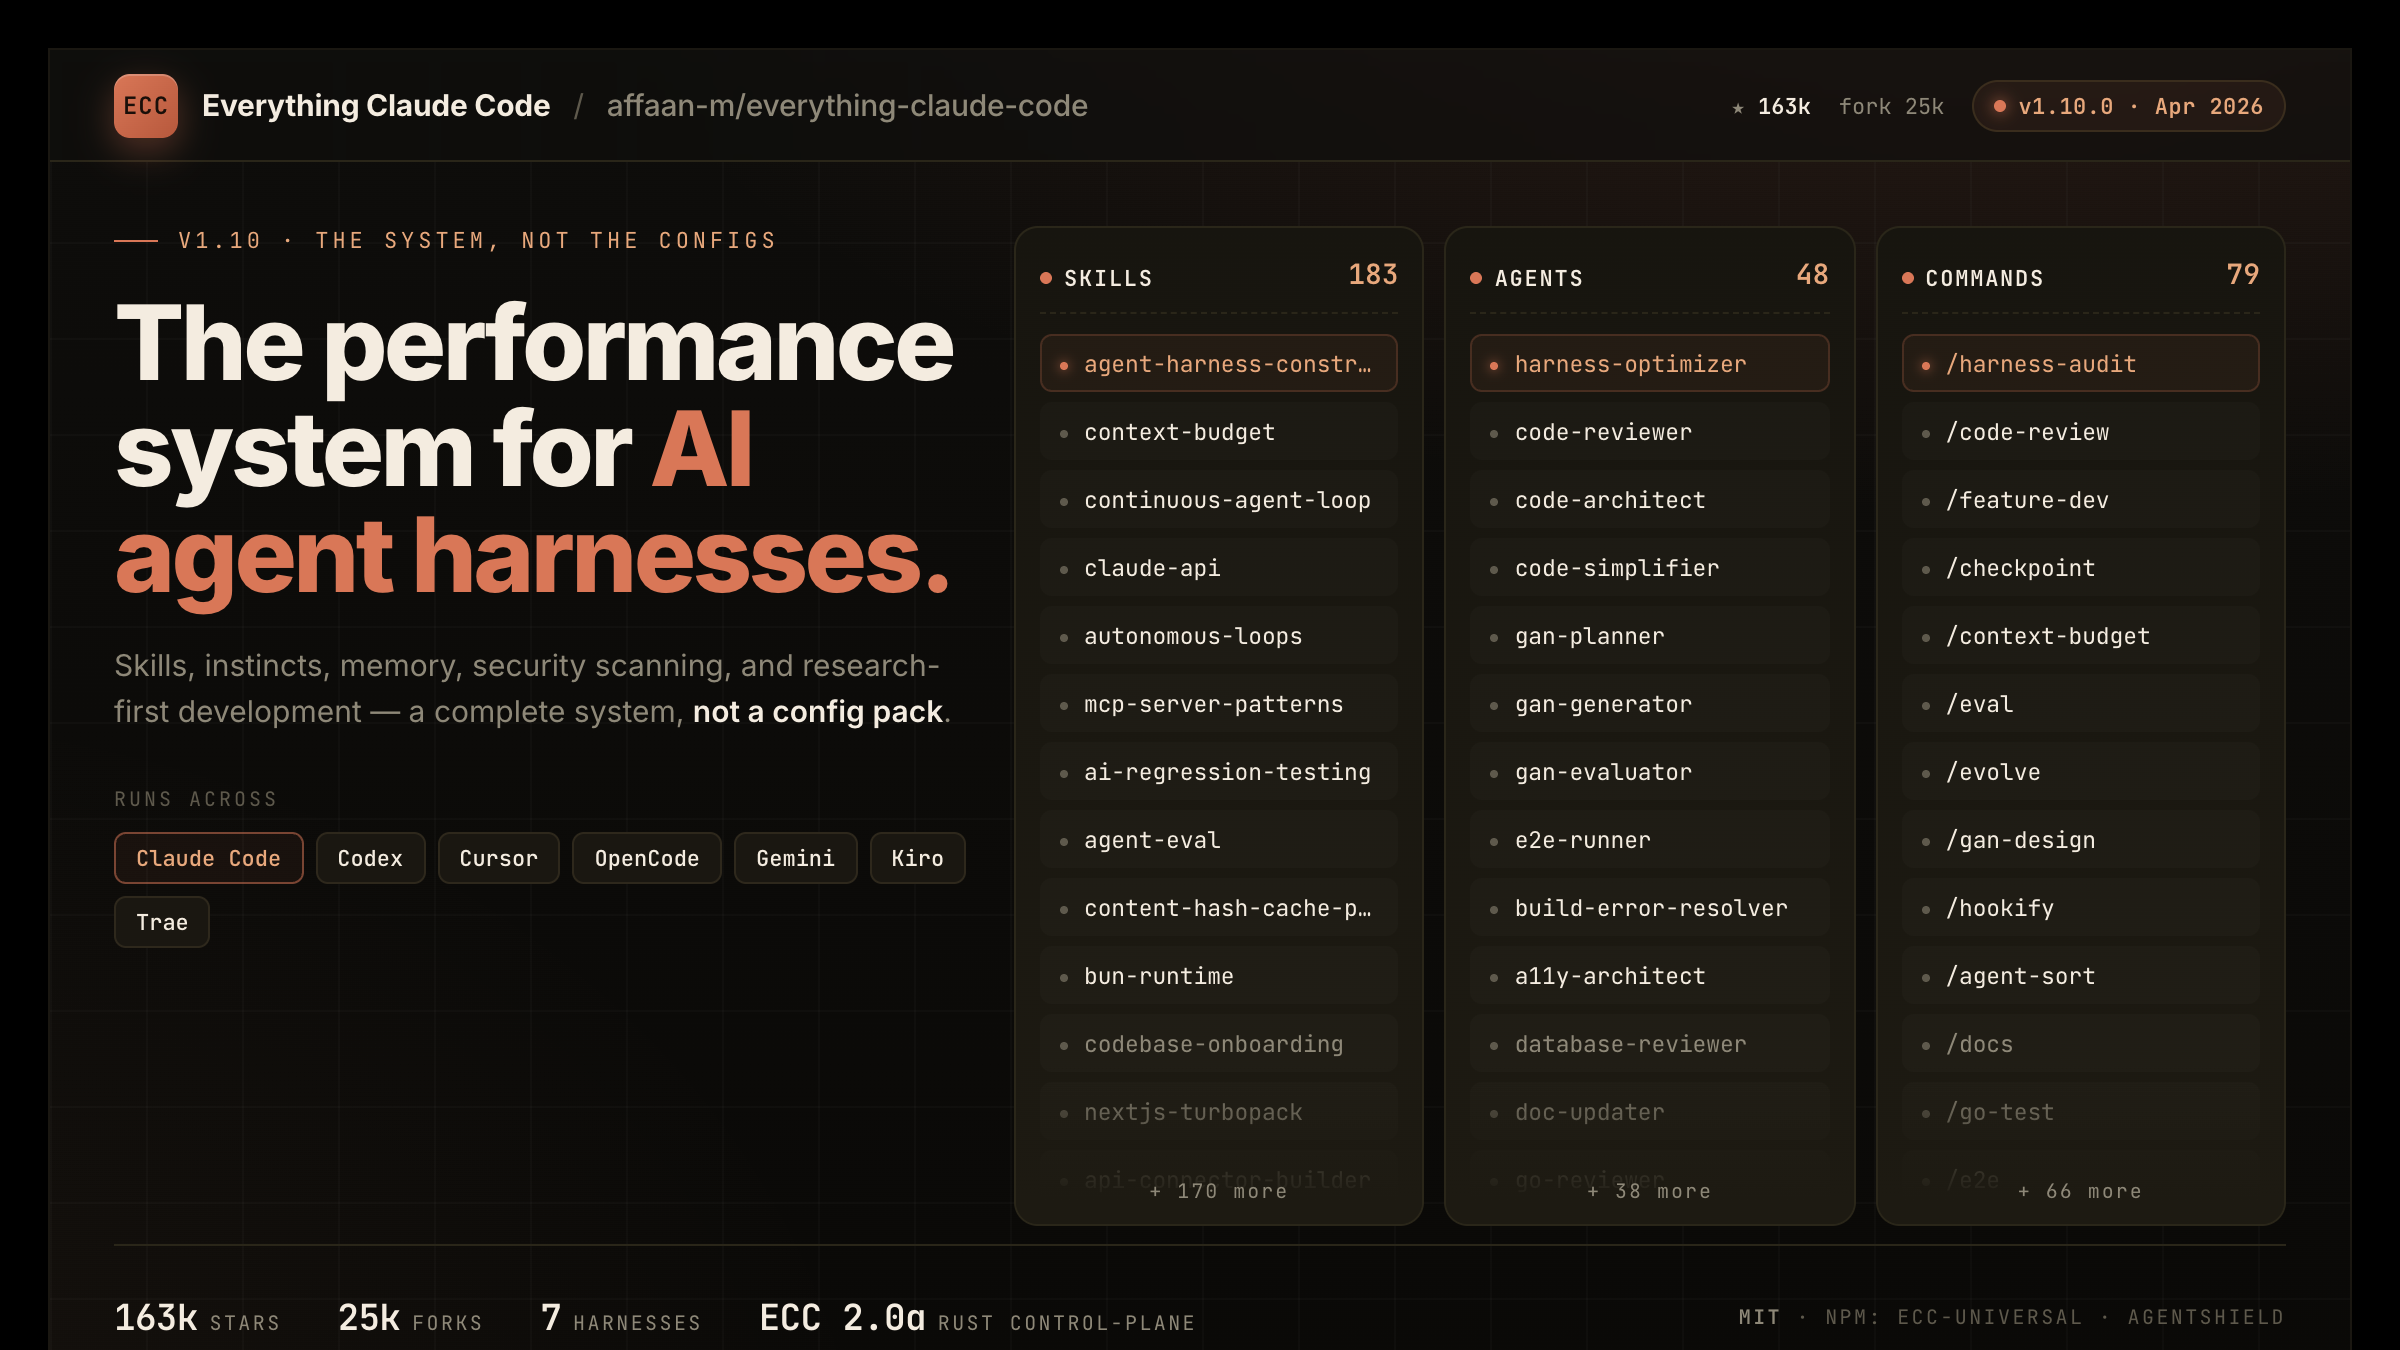Expand the 38 more agents
This screenshot has width=2400, height=1350.
[x=1648, y=1190]
